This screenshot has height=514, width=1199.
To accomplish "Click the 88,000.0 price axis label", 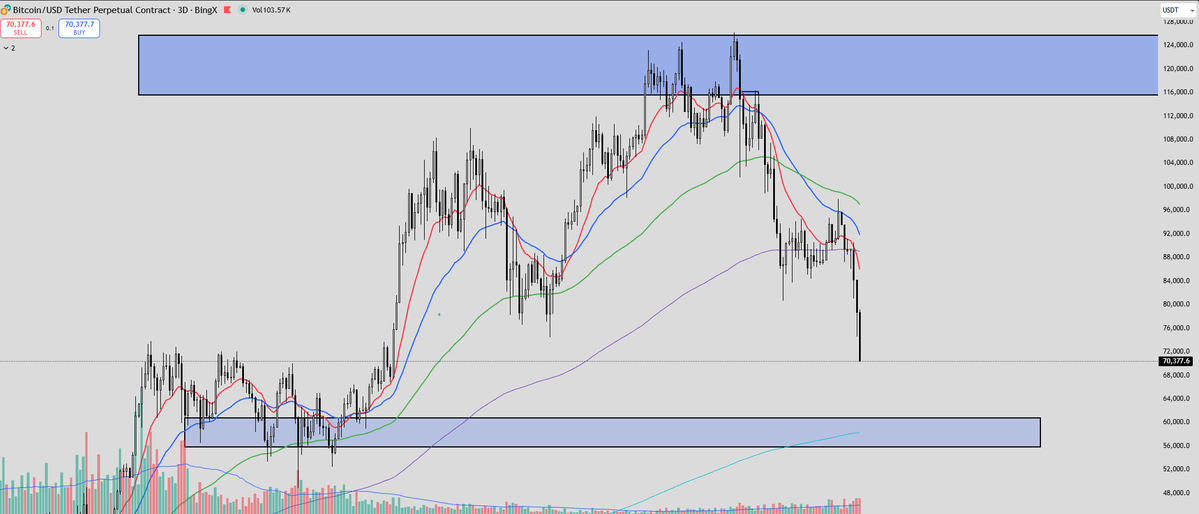I will click(1178, 257).
